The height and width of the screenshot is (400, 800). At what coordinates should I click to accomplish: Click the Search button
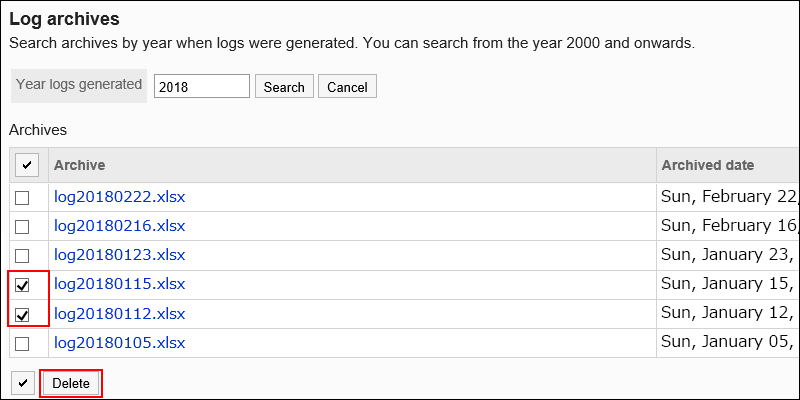tap(284, 87)
